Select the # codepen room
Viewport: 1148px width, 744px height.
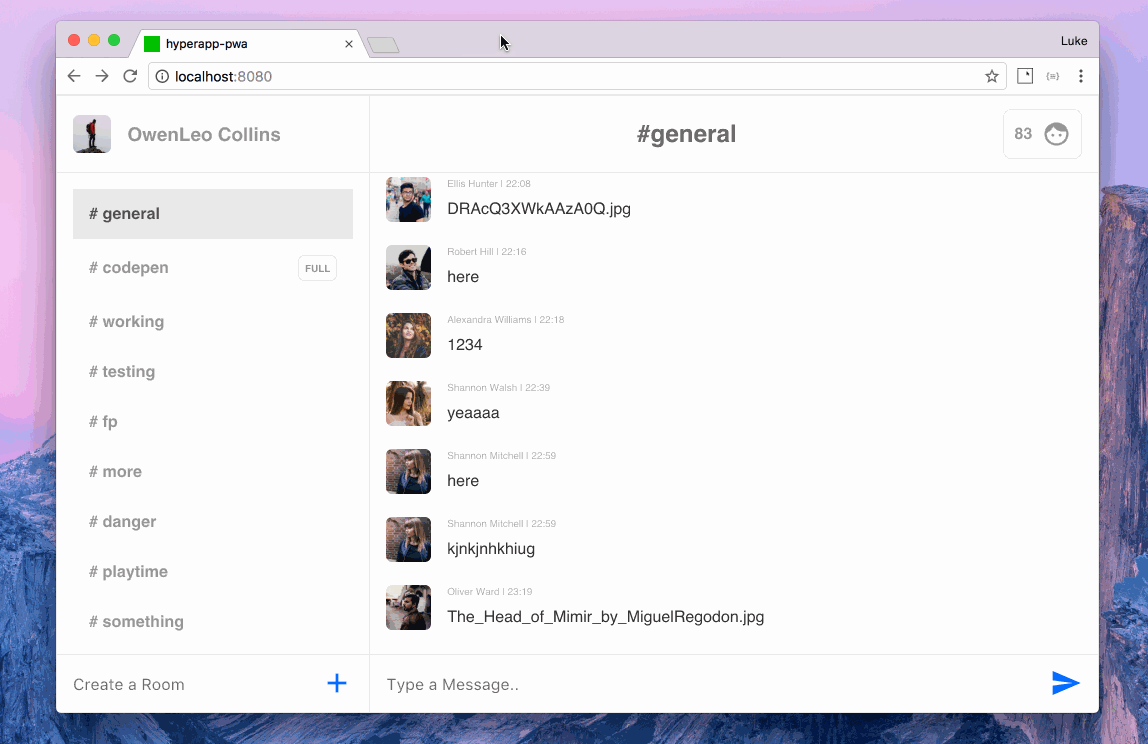129,268
